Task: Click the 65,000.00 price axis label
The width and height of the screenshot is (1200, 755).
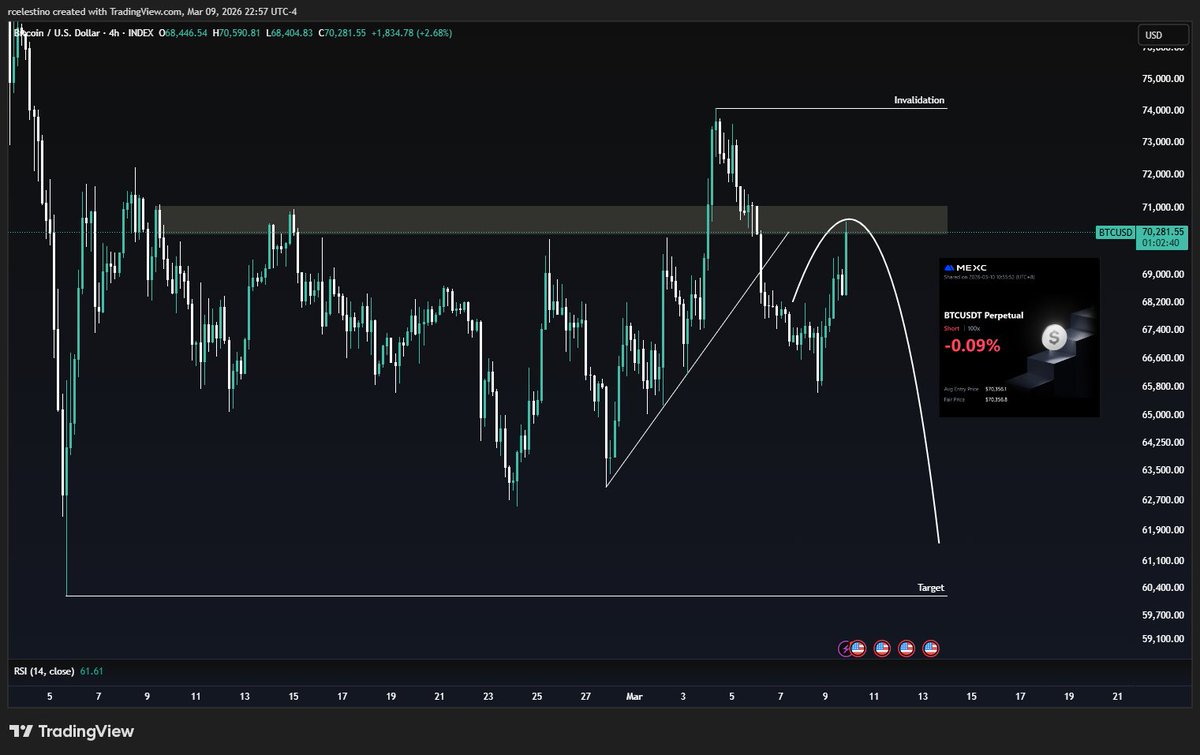Action: coord(1164,415)
